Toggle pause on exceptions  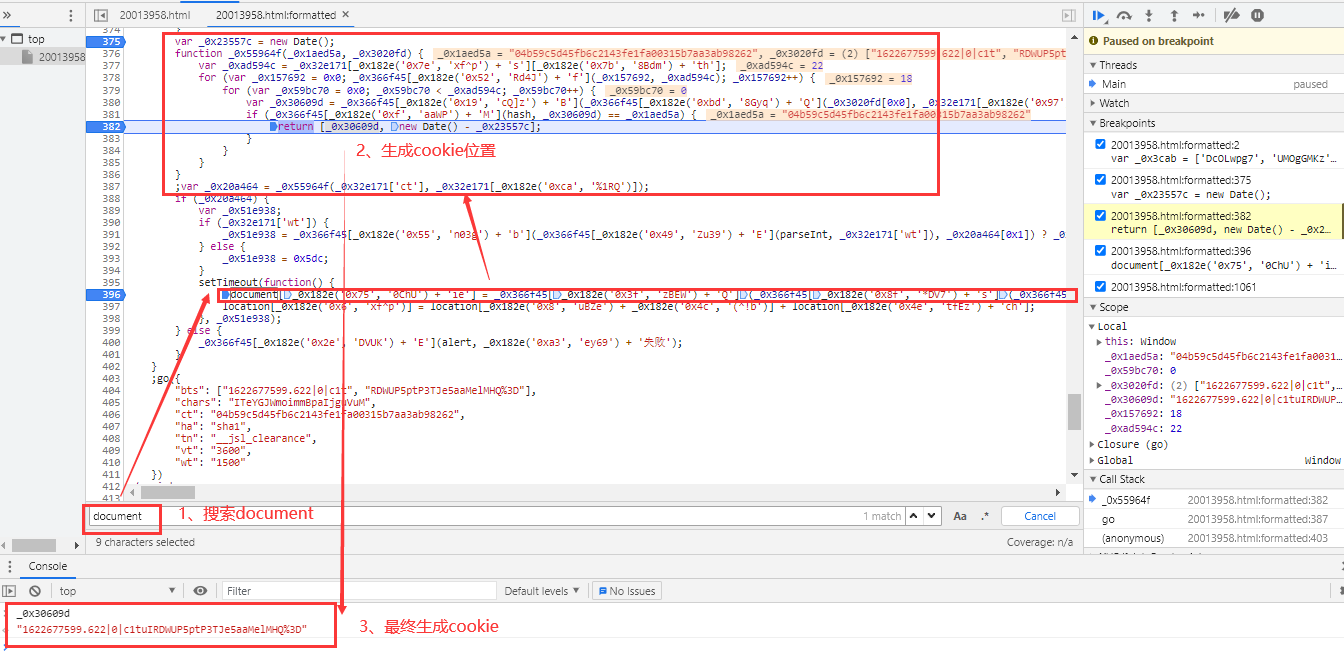click(1257, 15)
